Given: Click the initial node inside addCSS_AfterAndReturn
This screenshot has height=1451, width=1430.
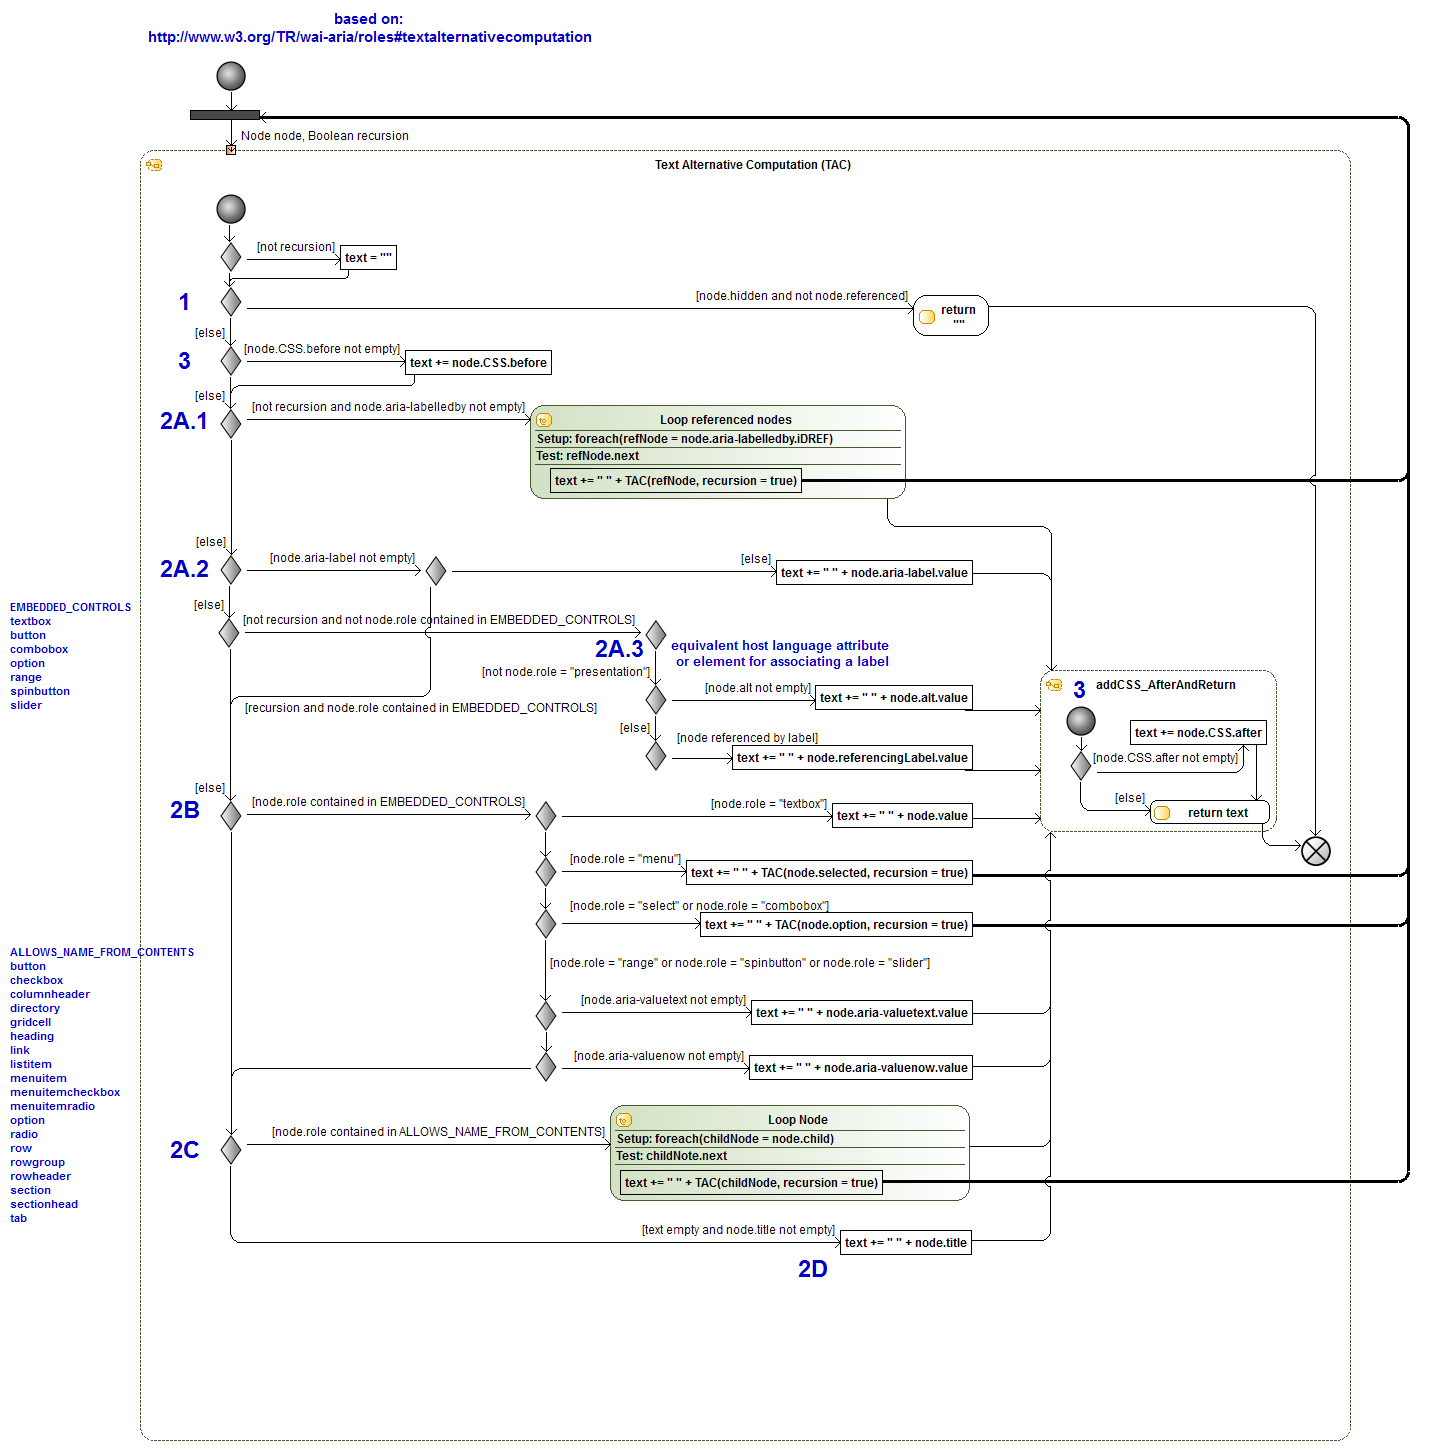Looking at the screenshot, I should coord(1081,721).
